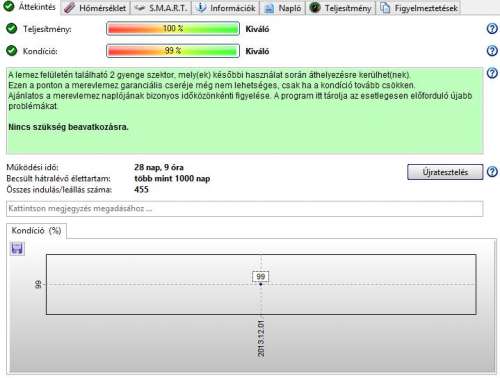500x378 pixels.
Task: Click the gauge icon on Teljesítmény tab
Action: pos(315,7)
